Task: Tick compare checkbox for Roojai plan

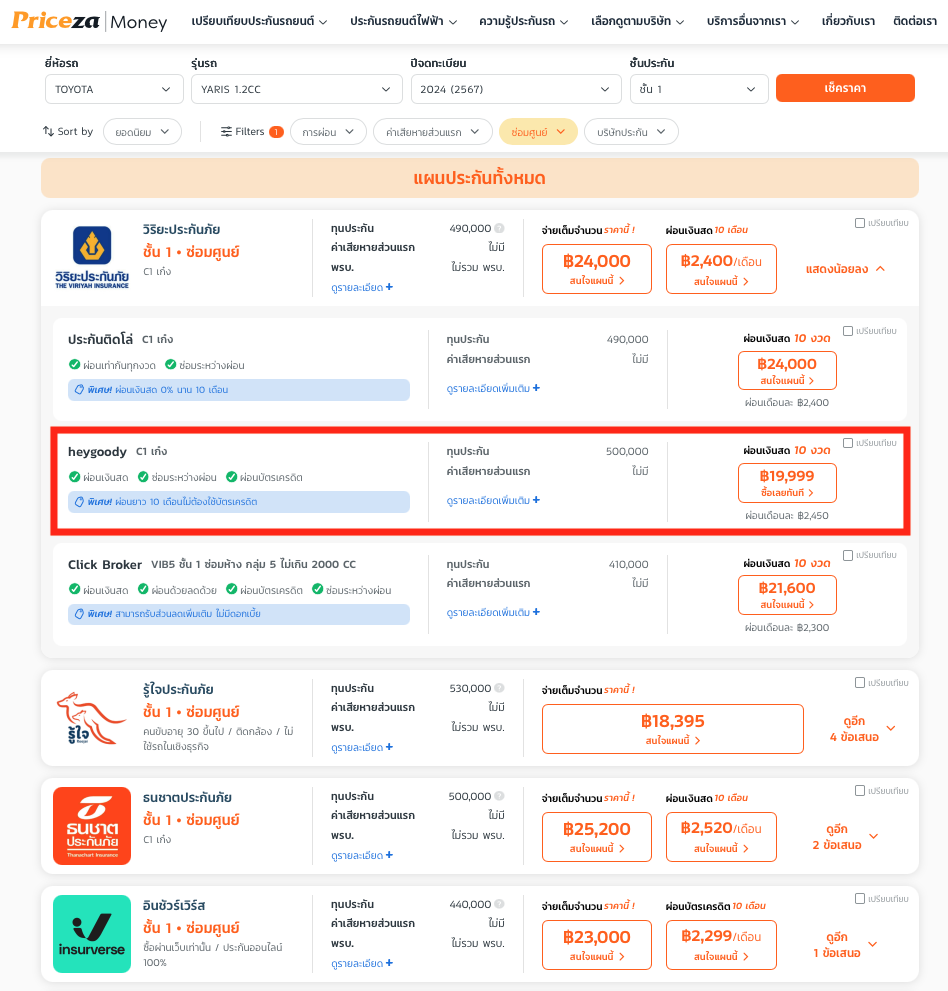Action: [x=860, y=682]
